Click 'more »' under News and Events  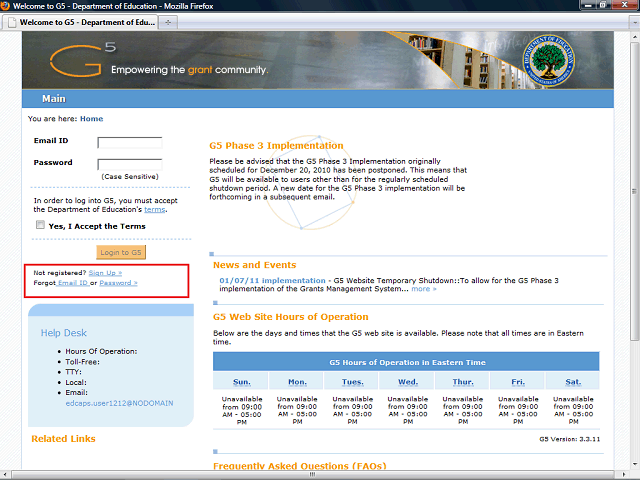(423, 290)
